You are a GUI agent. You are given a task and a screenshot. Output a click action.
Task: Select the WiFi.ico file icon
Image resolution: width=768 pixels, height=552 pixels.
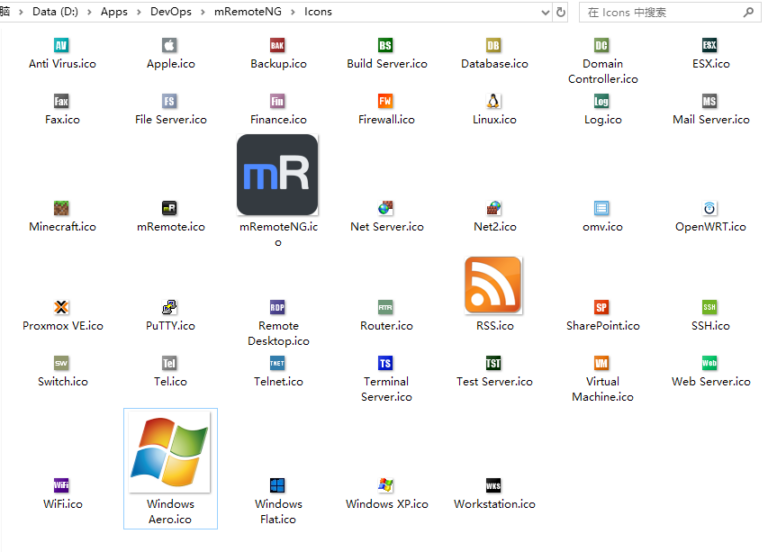click(62, 486)
